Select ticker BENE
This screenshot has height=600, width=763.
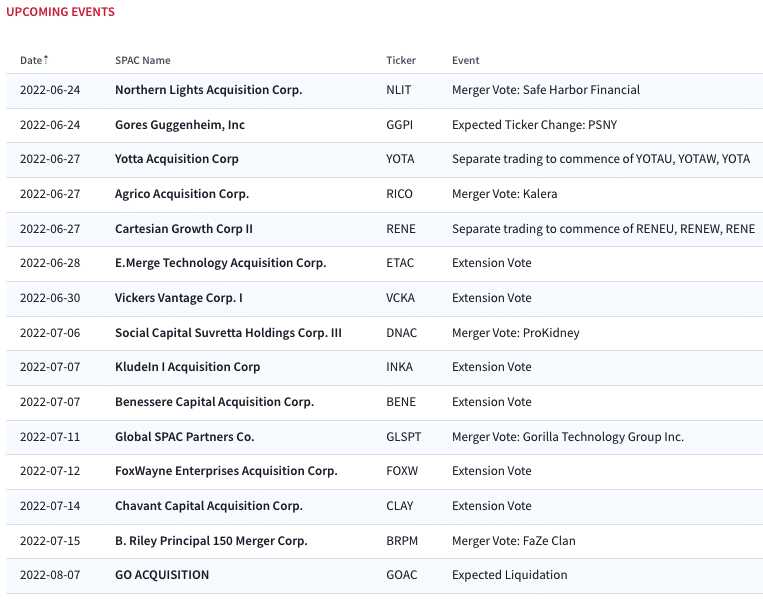[401, 402]
